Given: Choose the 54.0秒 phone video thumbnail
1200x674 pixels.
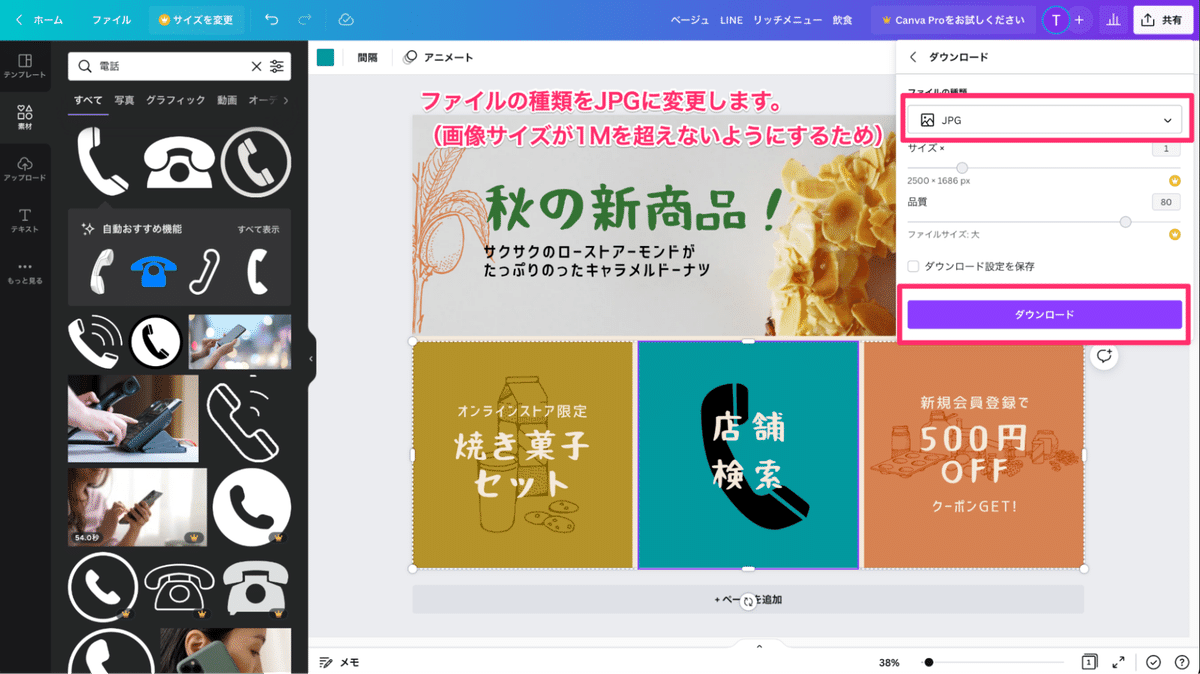Looking at the screenshot, I should [x=137, y=507].
